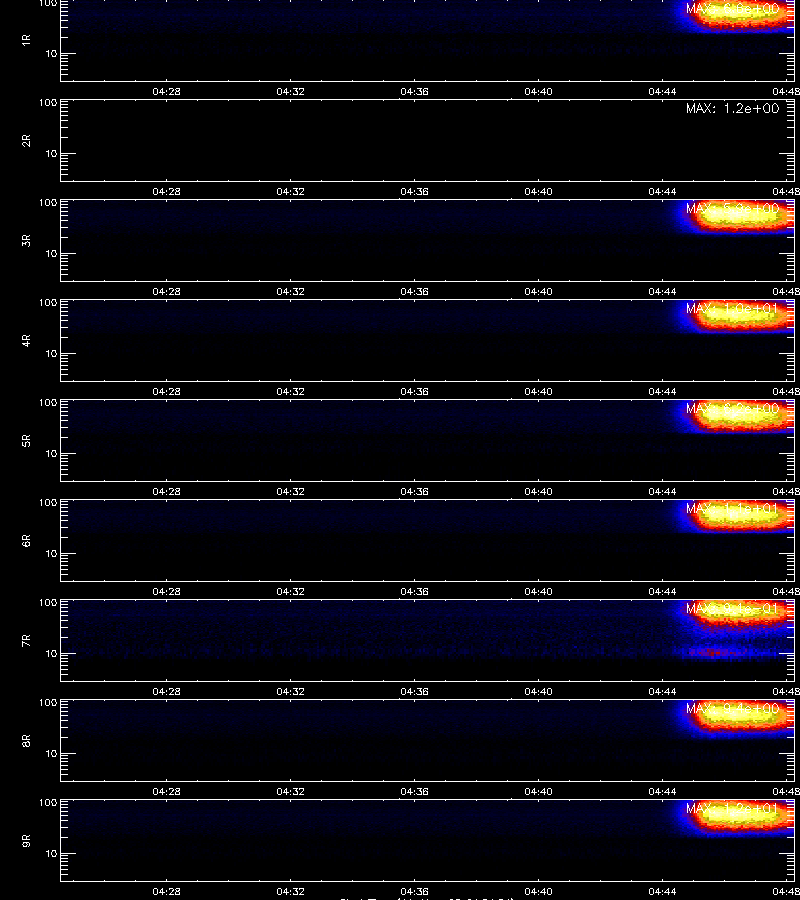
Task: Click the 04:32 tick label under the 7R panel
Action: coord(290,692)
